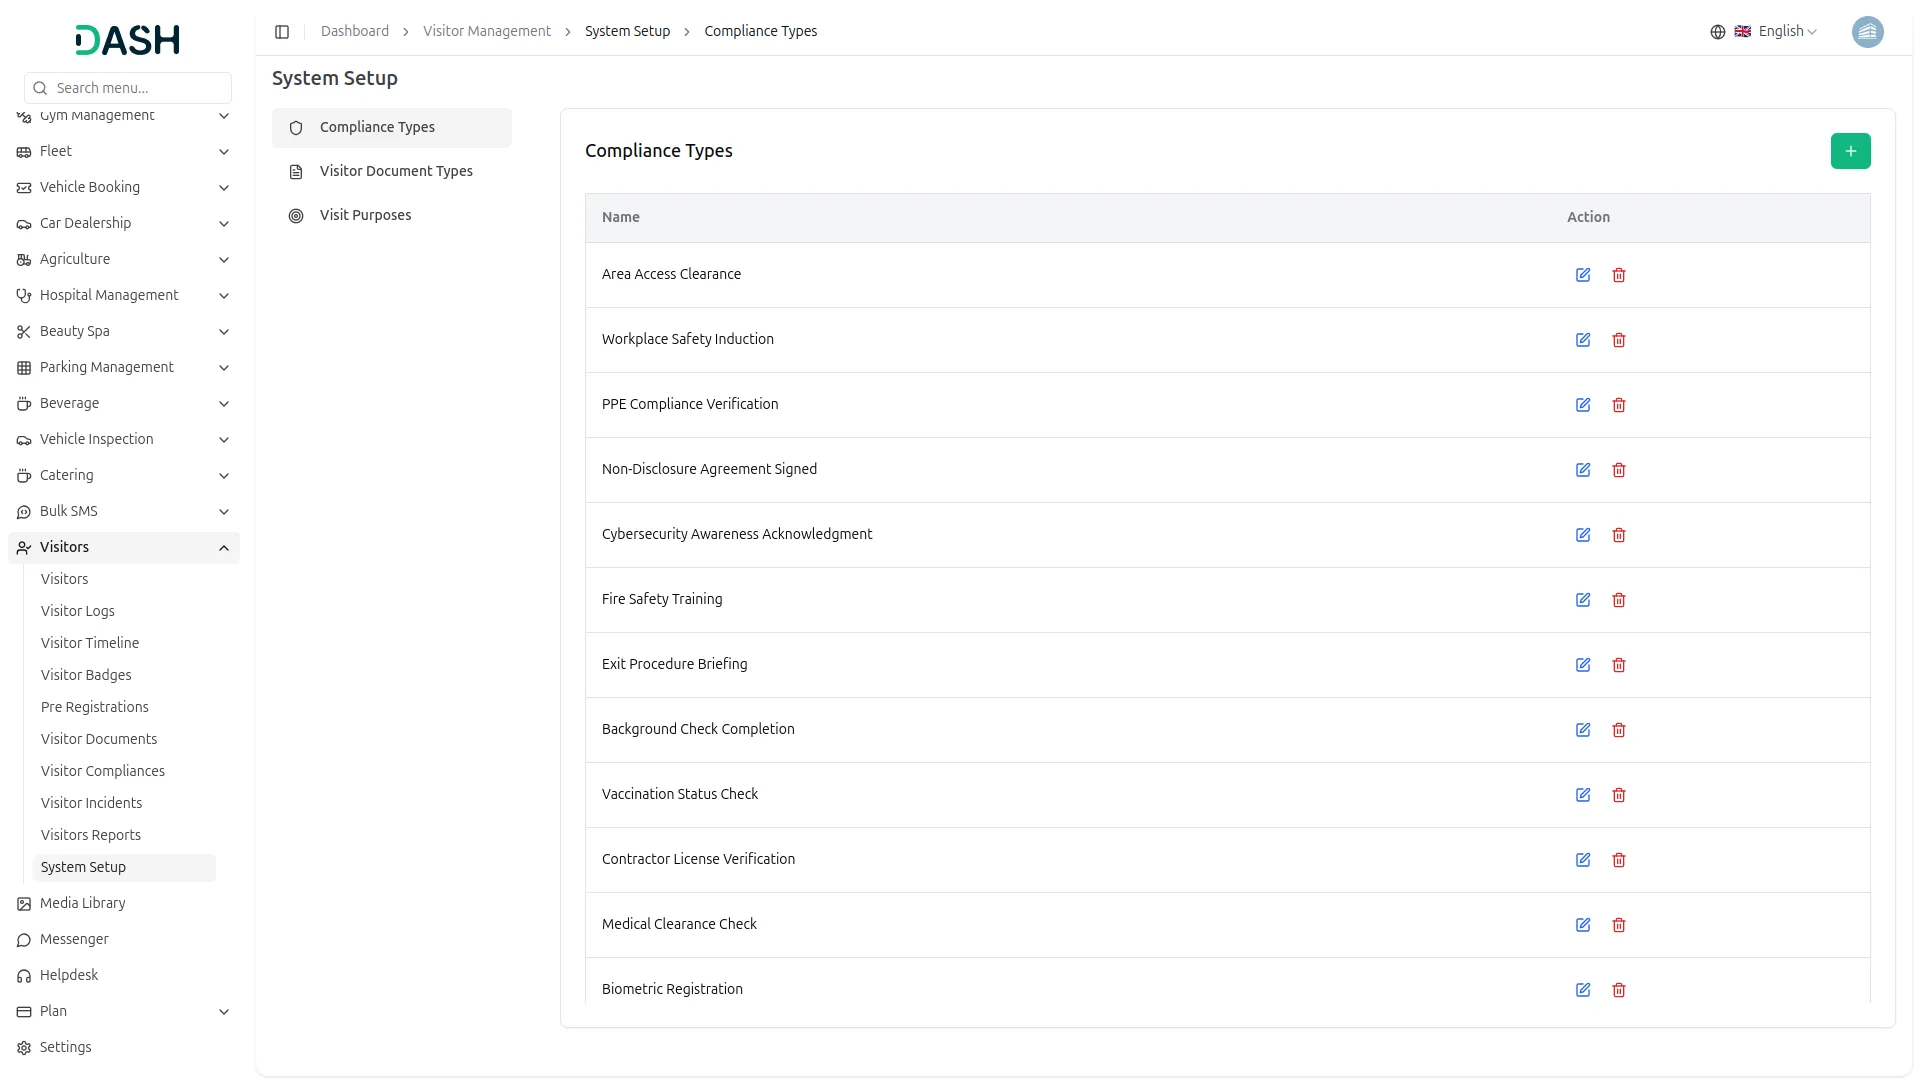Viewport: 1920px width, 1080px height.
Task: Delete Background Check Completion entry
Action: tap(1619, 730)
